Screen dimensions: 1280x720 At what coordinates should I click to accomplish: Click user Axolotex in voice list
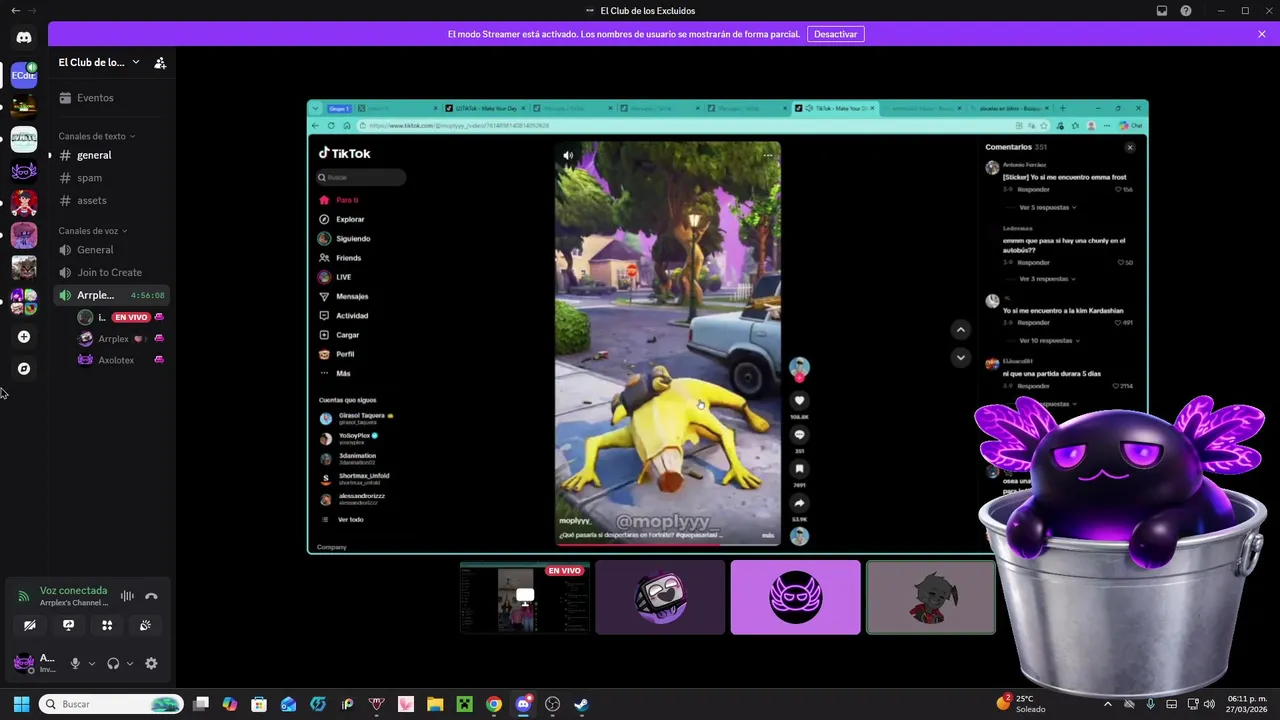point(120,360)
